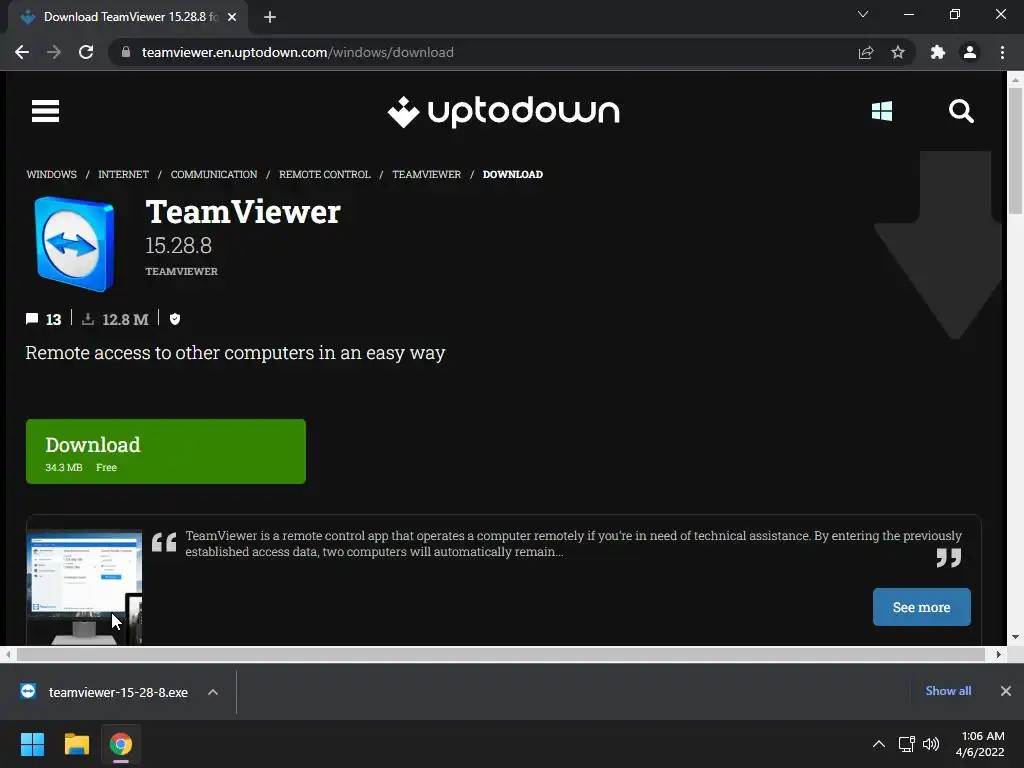Click the TeamViewer screenshot thumbnail
This screenshot has width=1024, height=768.
[84, 587]
